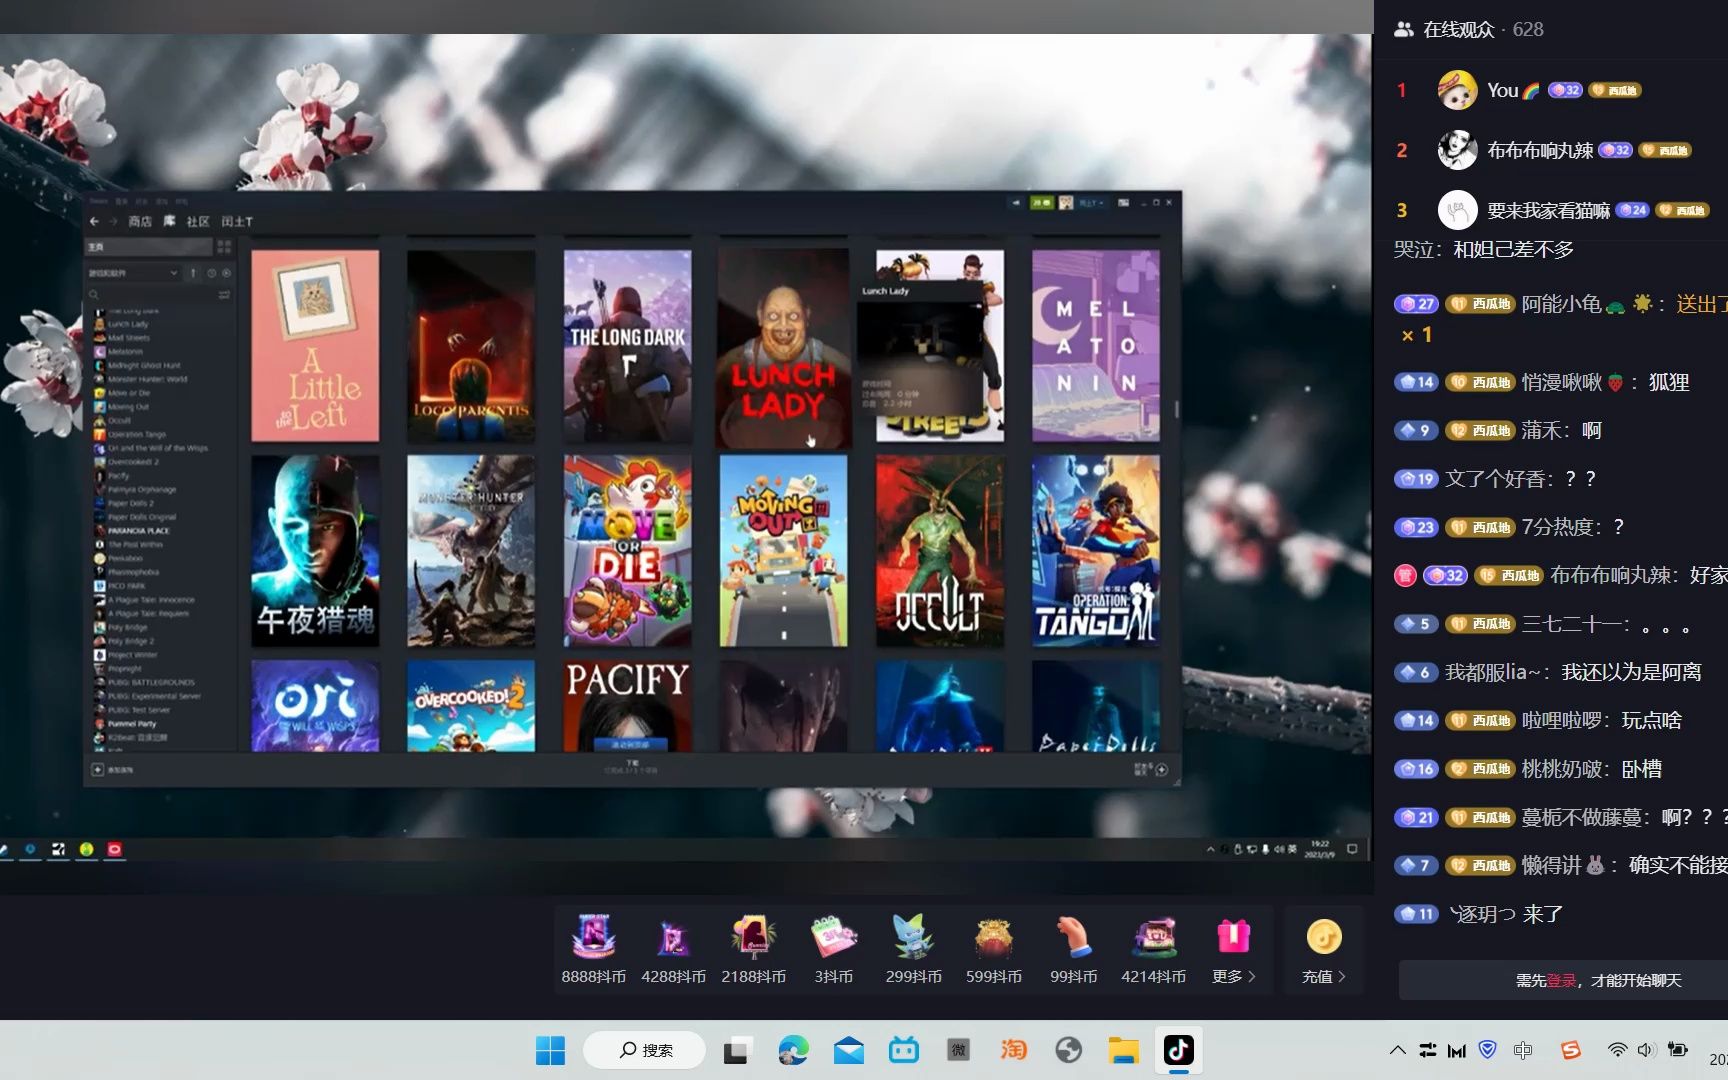This screenshot has width=1728, height=1080.
Task: Click the 登录 login link in chat
Action: (1562, 981)
